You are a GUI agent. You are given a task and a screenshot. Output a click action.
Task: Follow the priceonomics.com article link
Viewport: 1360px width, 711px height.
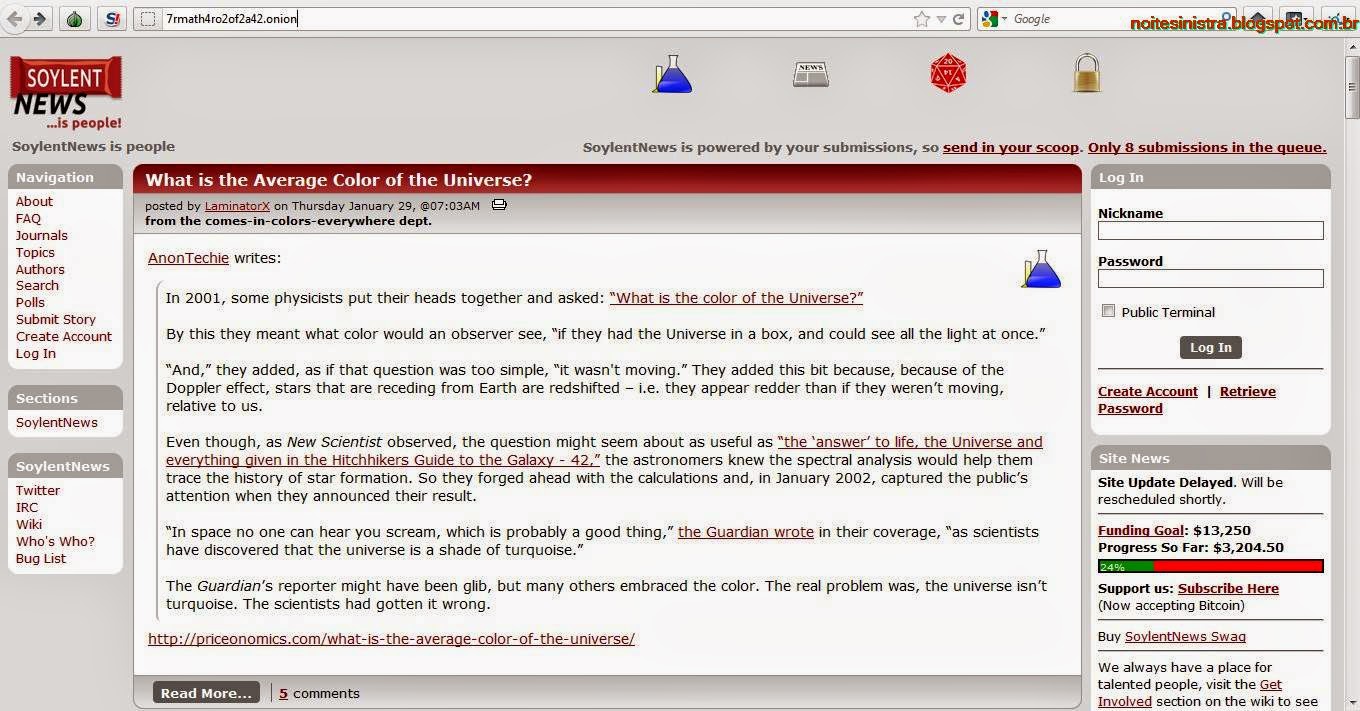(391, 638)
